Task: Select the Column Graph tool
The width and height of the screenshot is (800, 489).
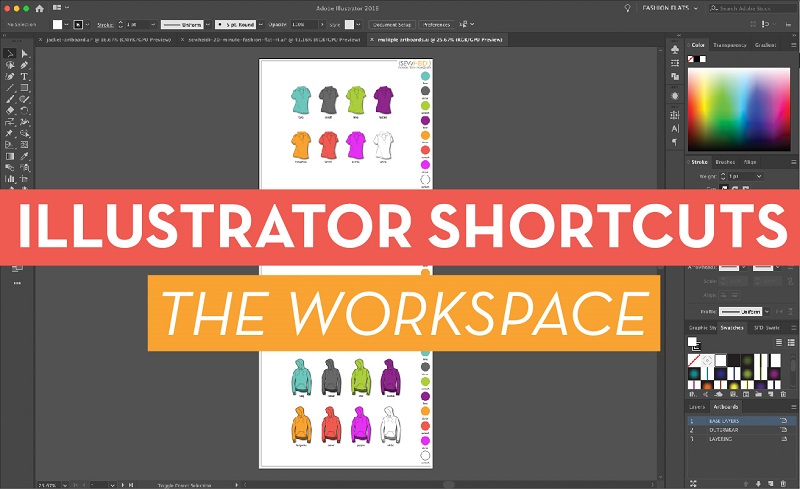Action: point(10,179)
